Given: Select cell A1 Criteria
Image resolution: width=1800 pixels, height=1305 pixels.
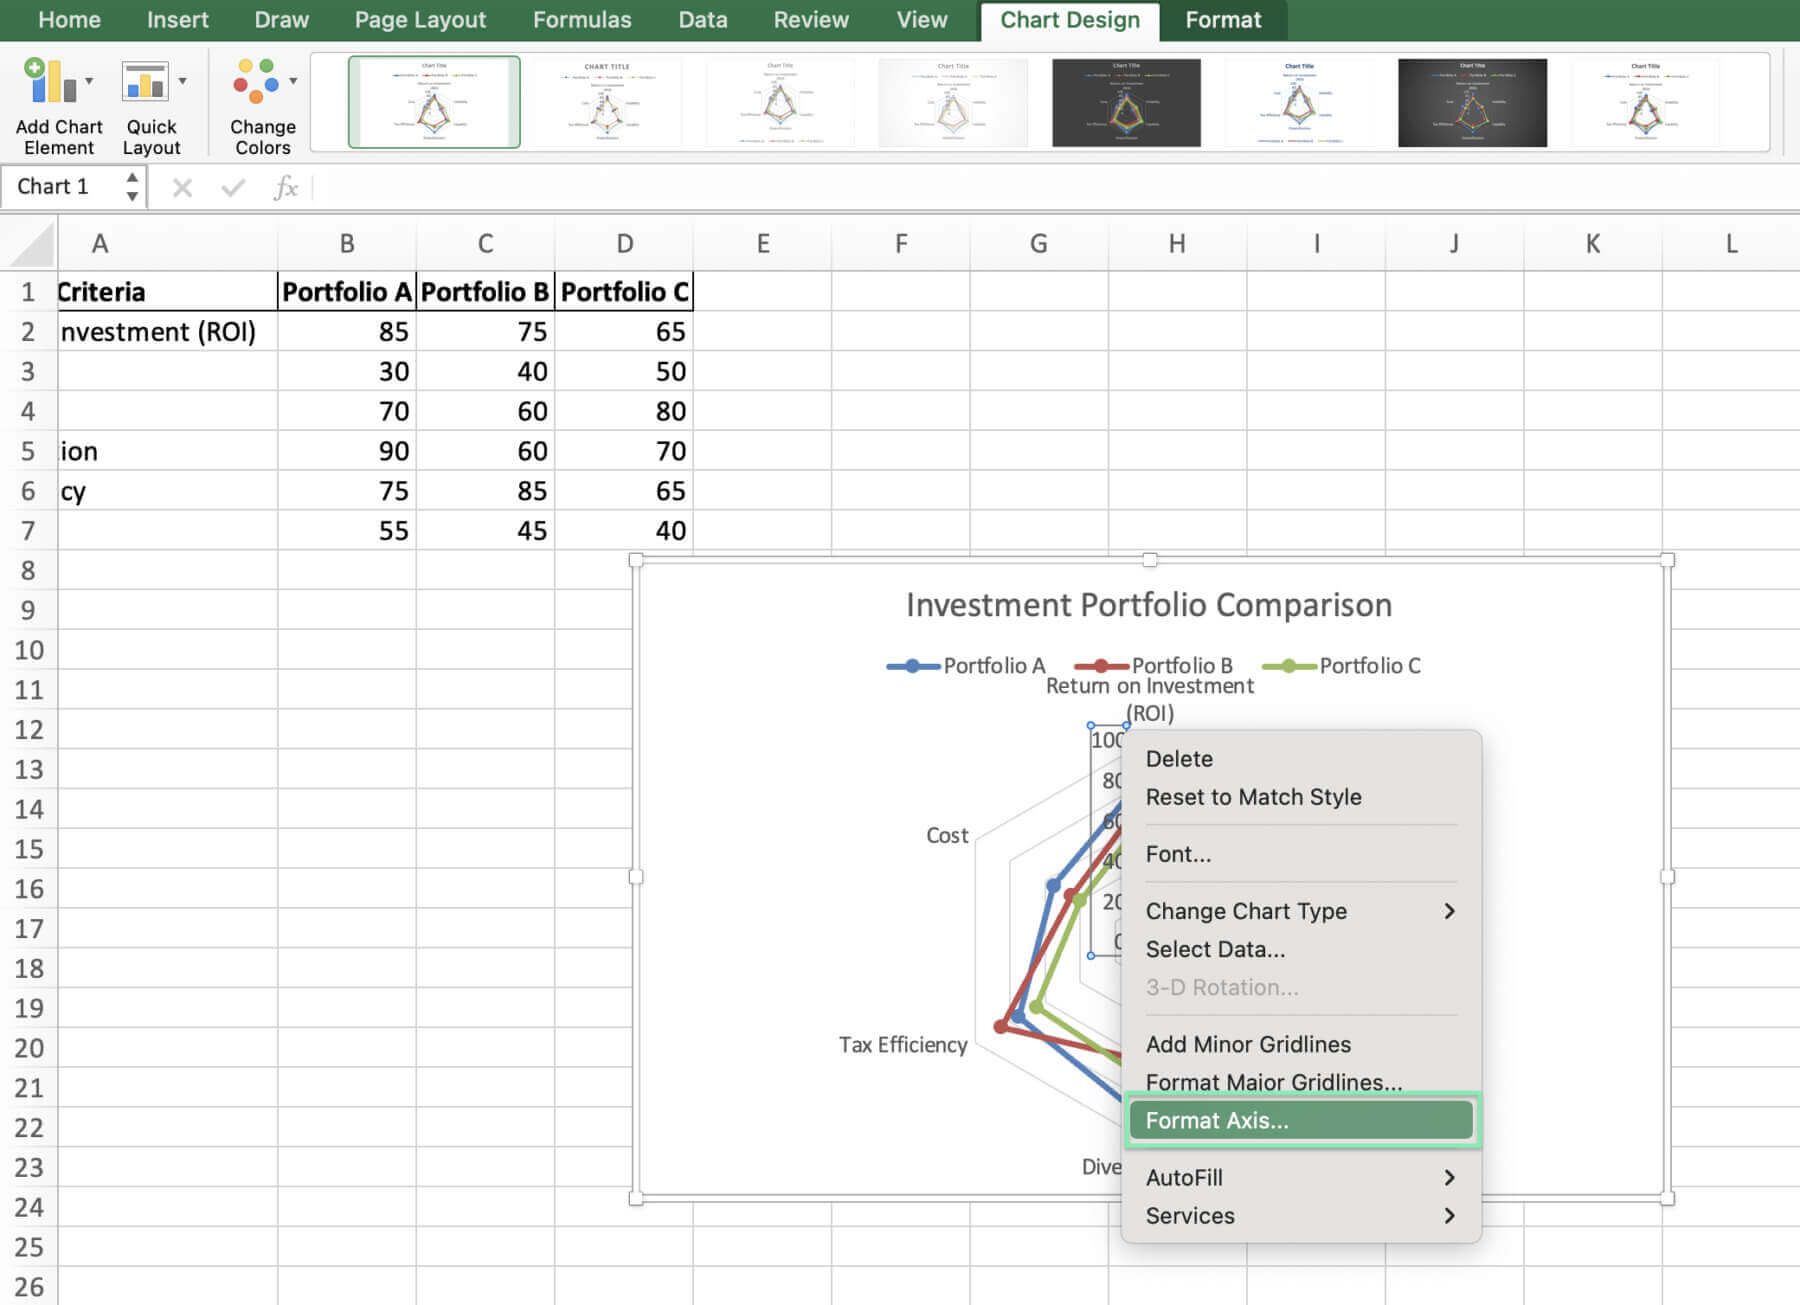Looking at the screenshot, I should click(x=167, y=292).
